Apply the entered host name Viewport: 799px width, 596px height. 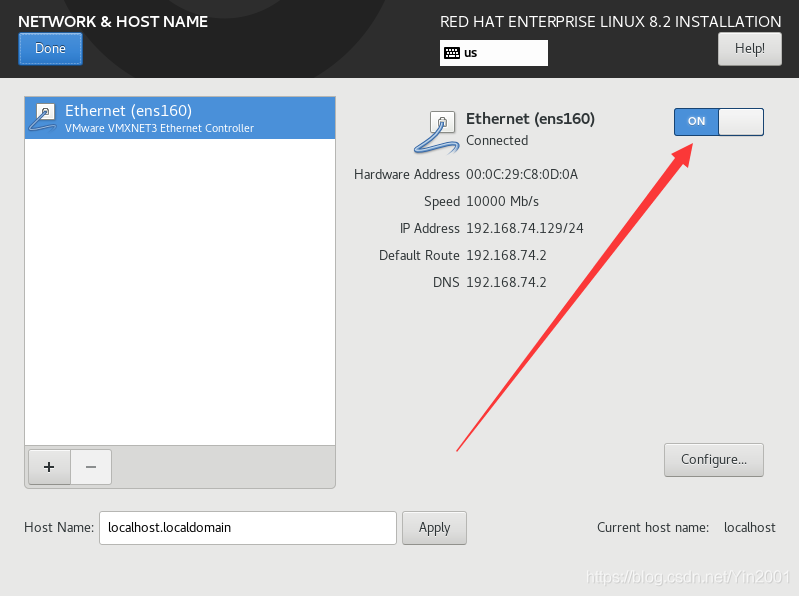point(434,528)
